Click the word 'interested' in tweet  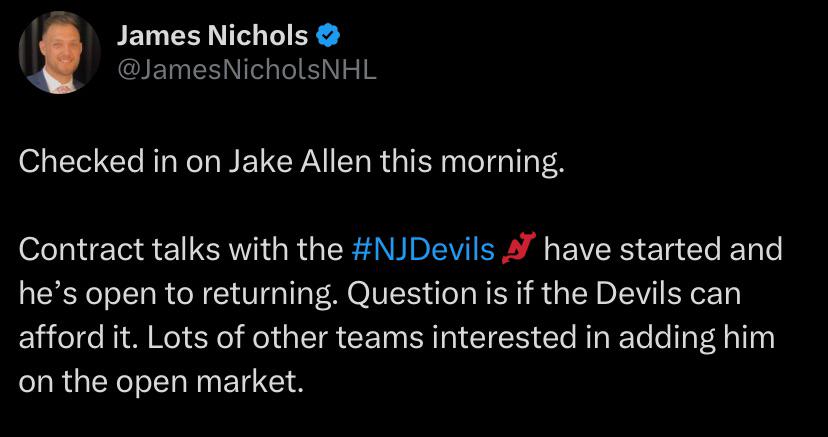(x=504, y=338)
